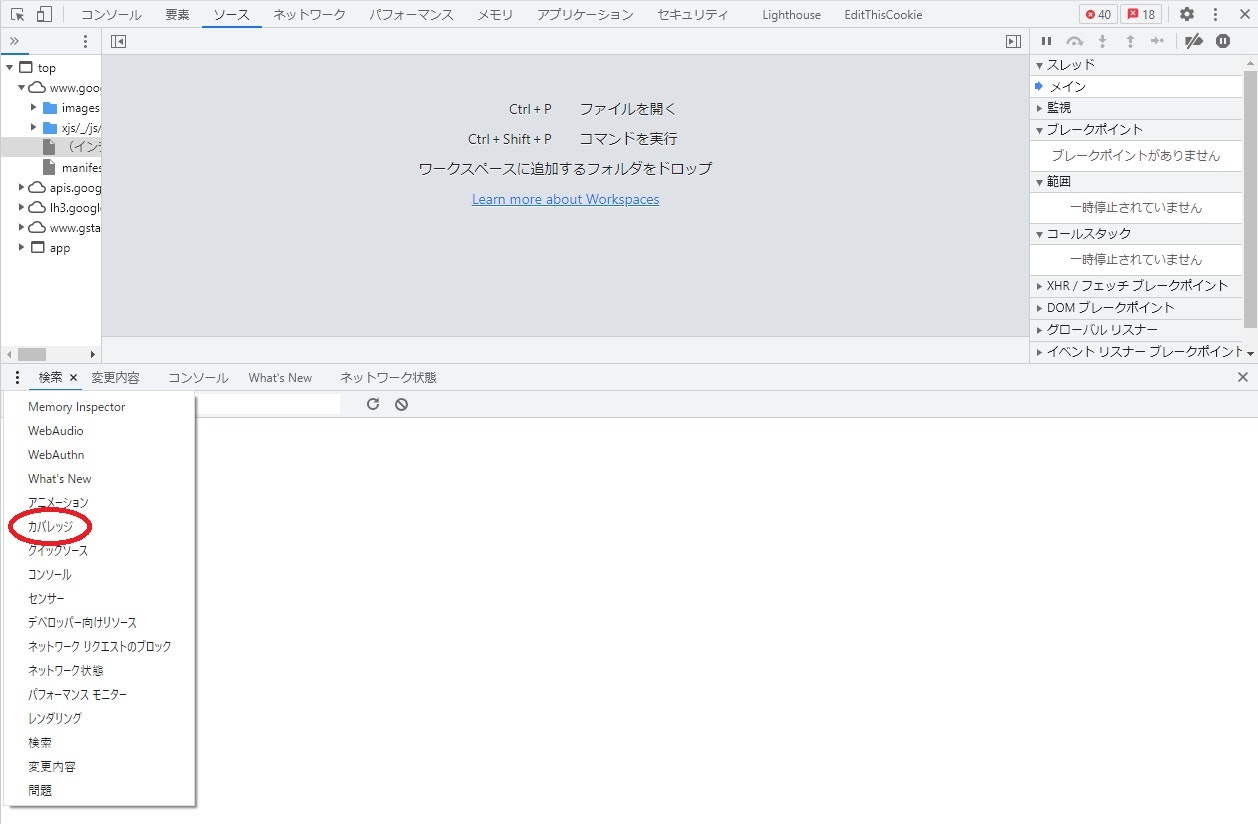Image resolution: width=1258 pixels, height=824 pixels.
Task: Switch to コンソール main tab
Action: click(x=111, y=14)
